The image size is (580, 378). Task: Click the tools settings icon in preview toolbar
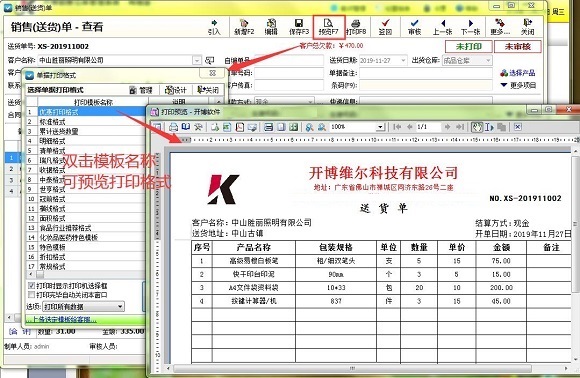(198, 127)
